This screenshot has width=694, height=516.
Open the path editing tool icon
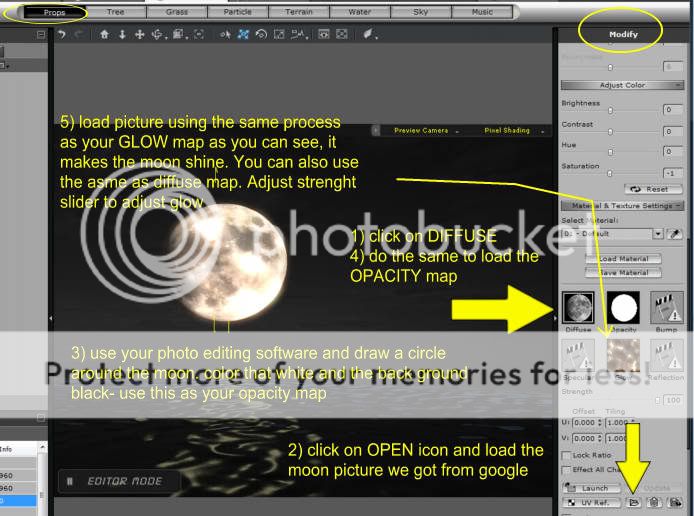point(299,35)
